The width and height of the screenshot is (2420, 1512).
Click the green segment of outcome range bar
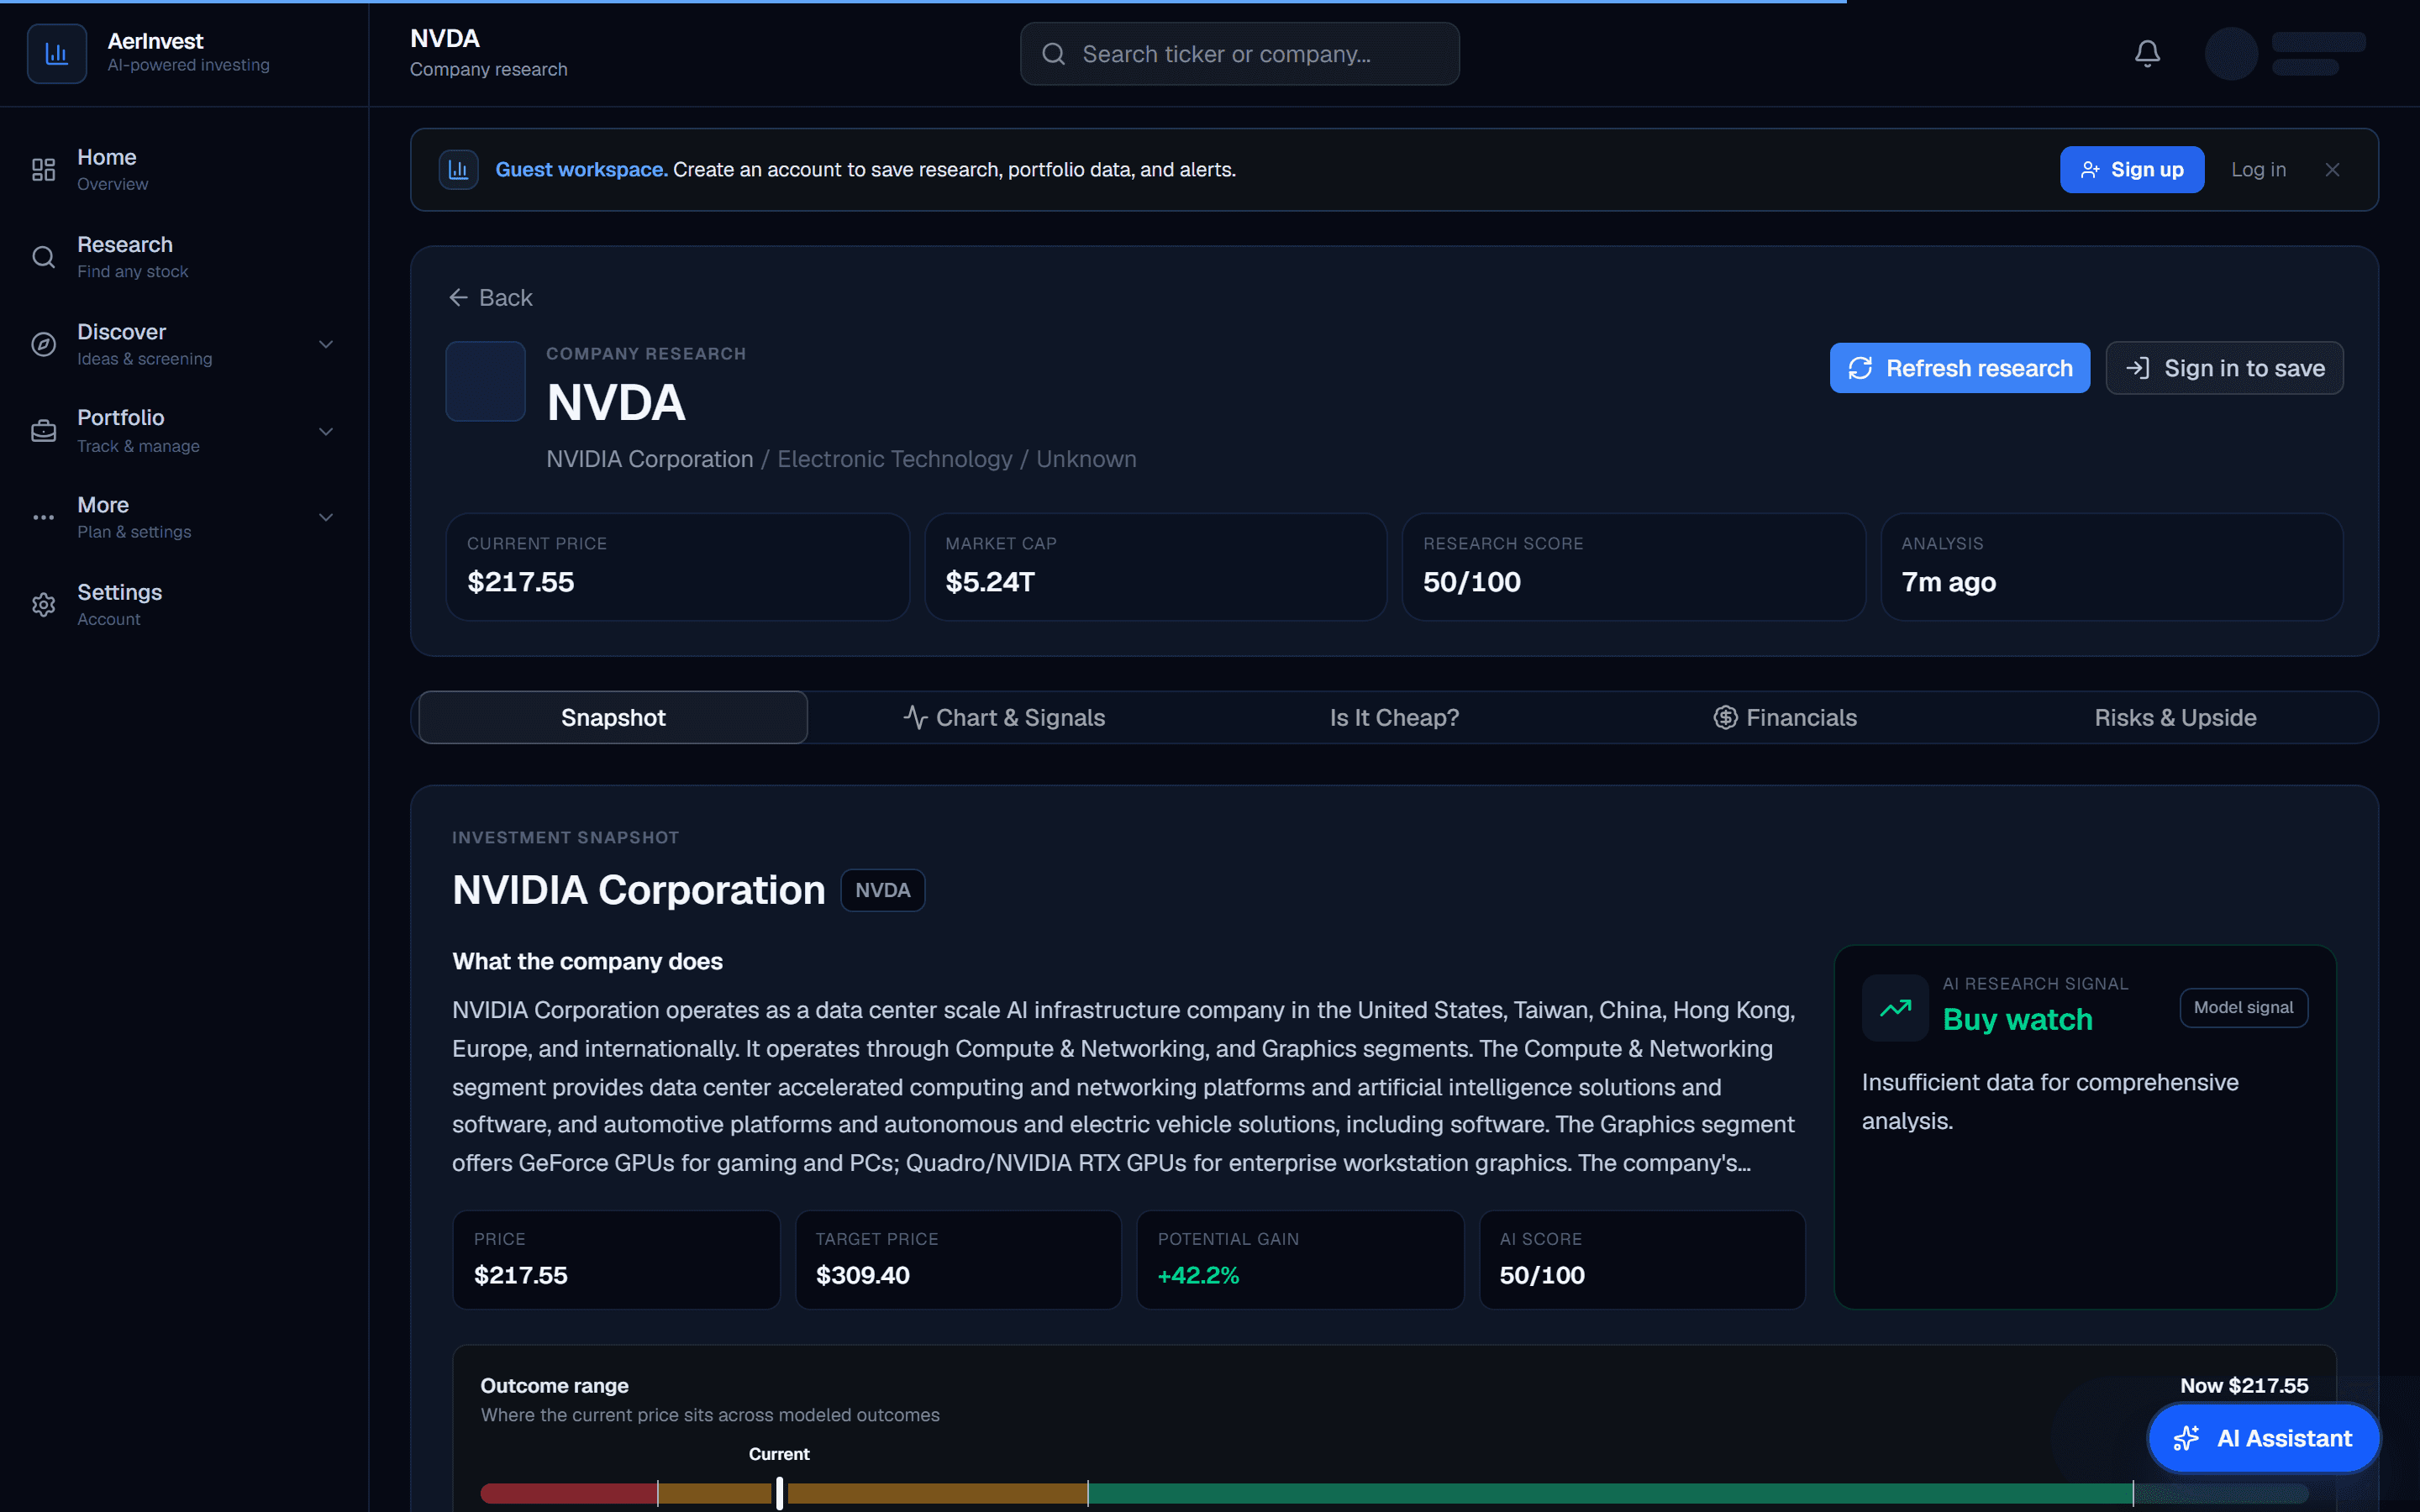1610,1494
